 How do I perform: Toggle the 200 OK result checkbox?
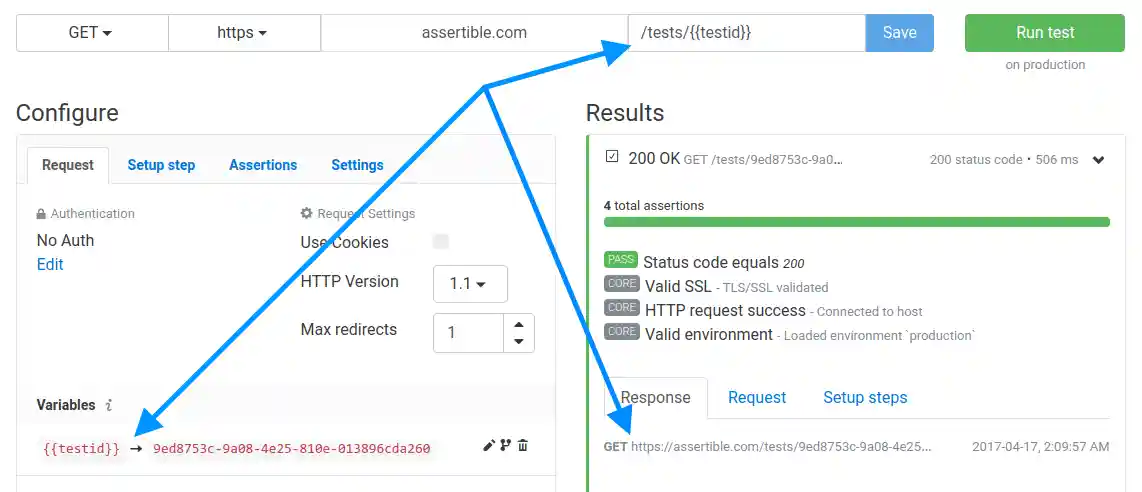[x=612, y=157]
